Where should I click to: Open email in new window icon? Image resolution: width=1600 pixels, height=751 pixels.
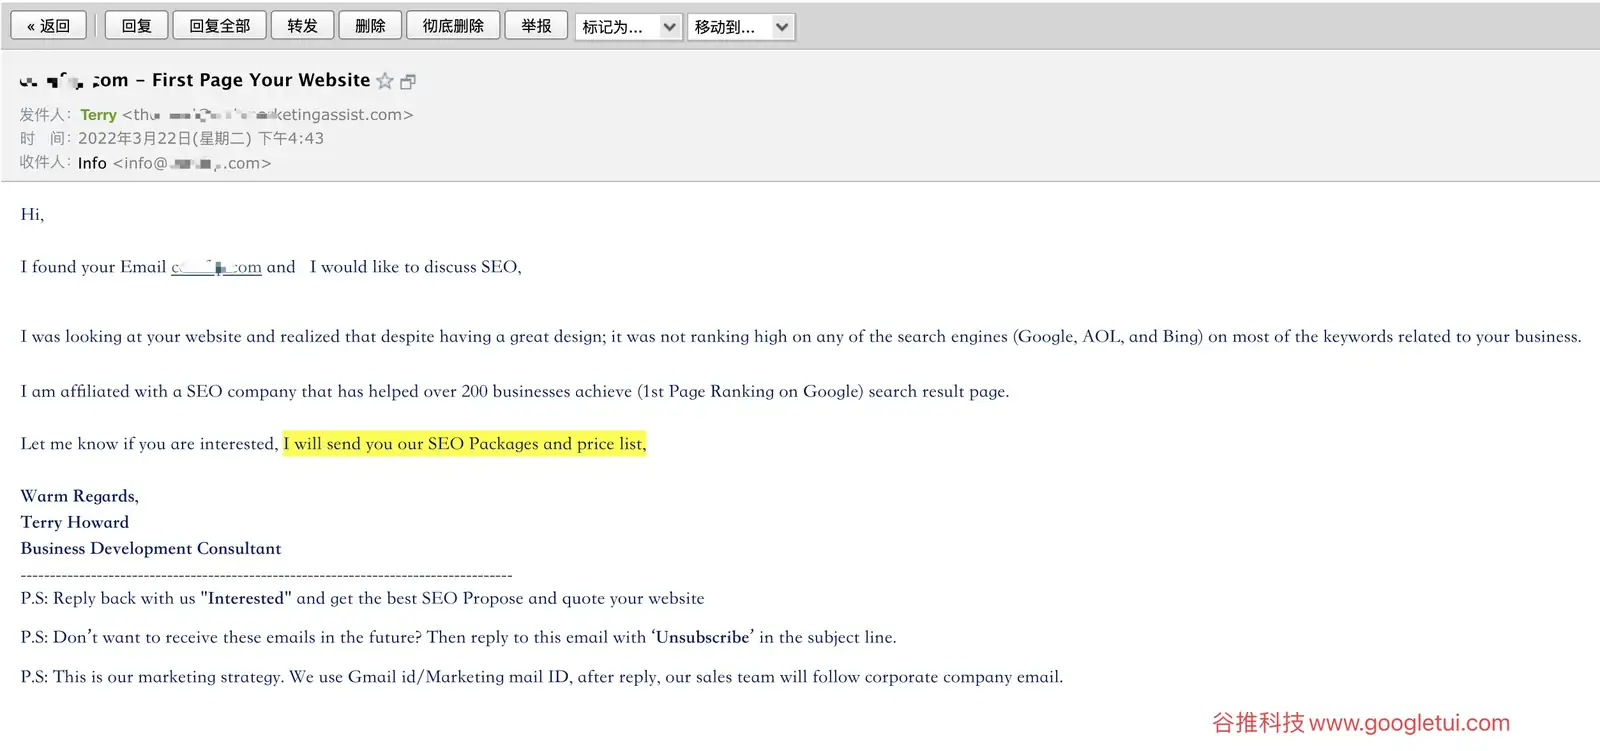pos(408,82)
